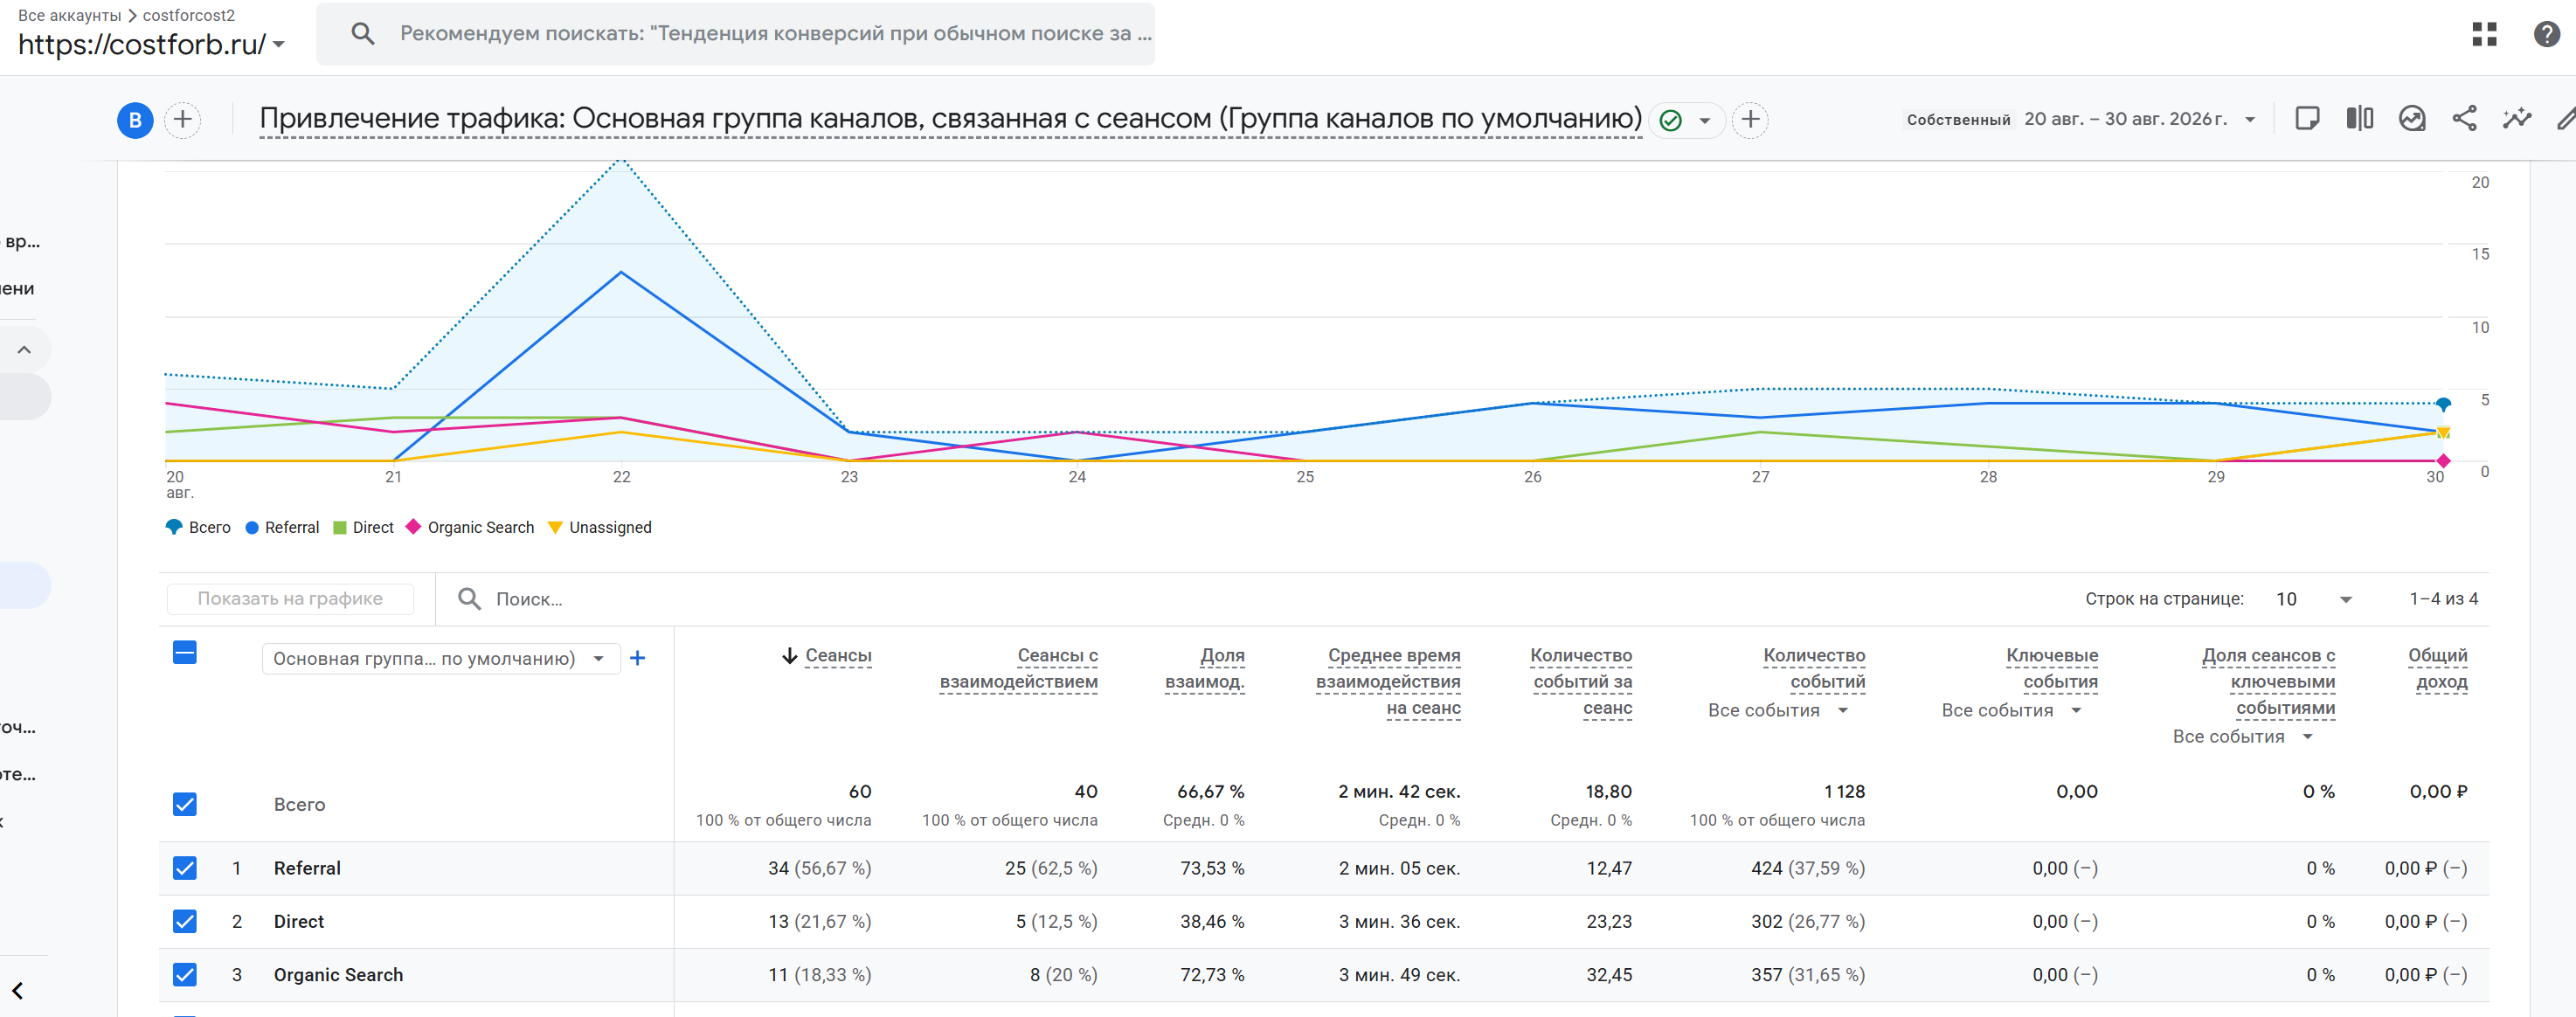Sort by Количество событий за сеанс header

1580,681
